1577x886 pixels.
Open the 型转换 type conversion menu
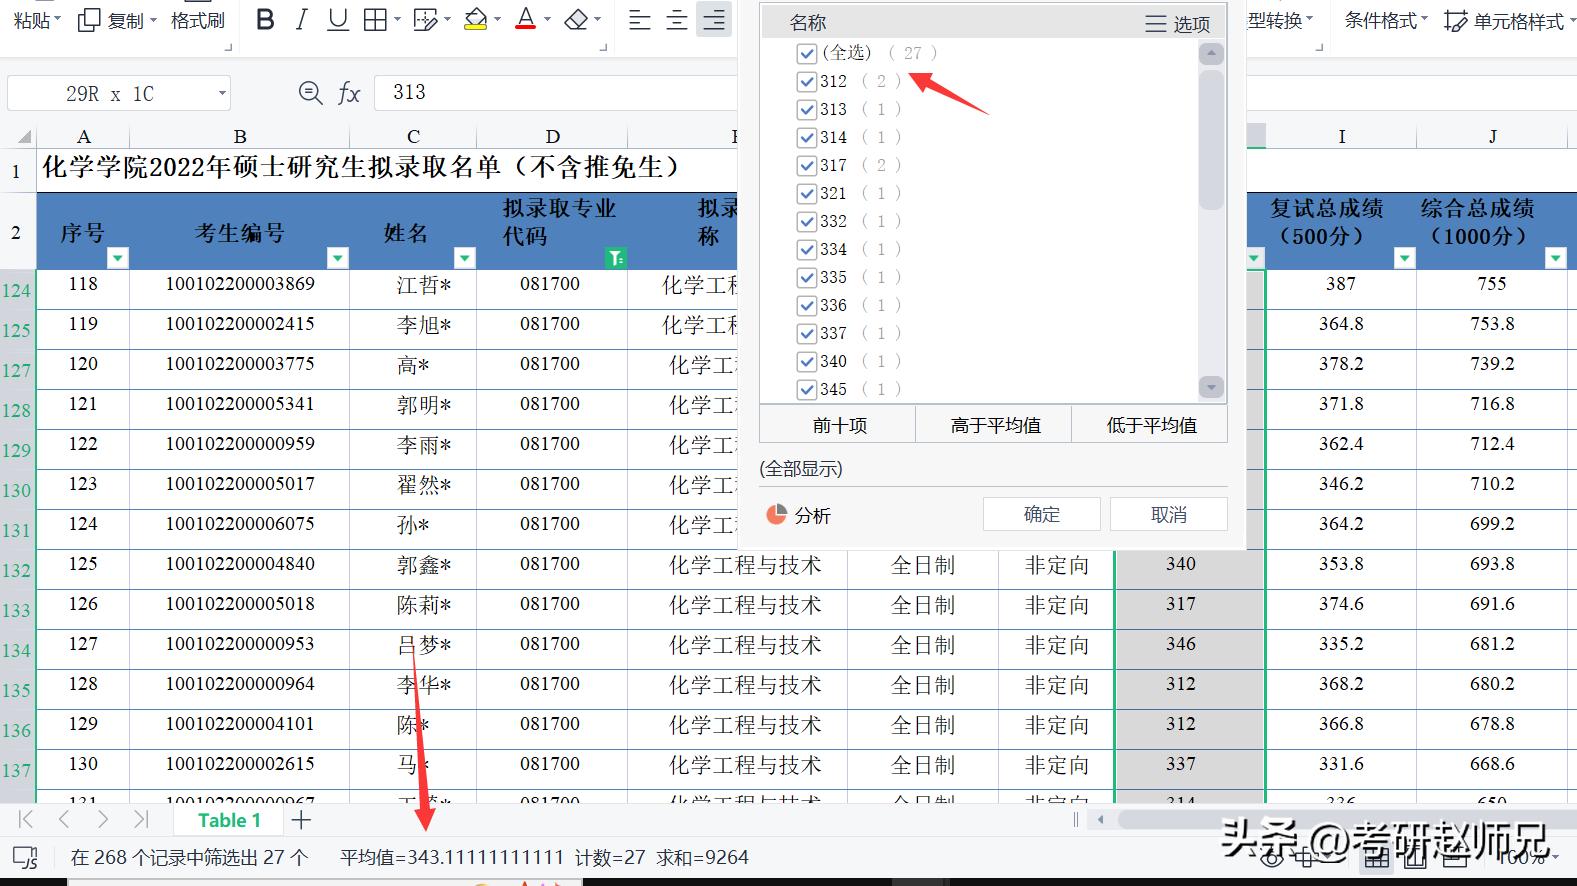pyautogui.click(x=1280, y=20)
